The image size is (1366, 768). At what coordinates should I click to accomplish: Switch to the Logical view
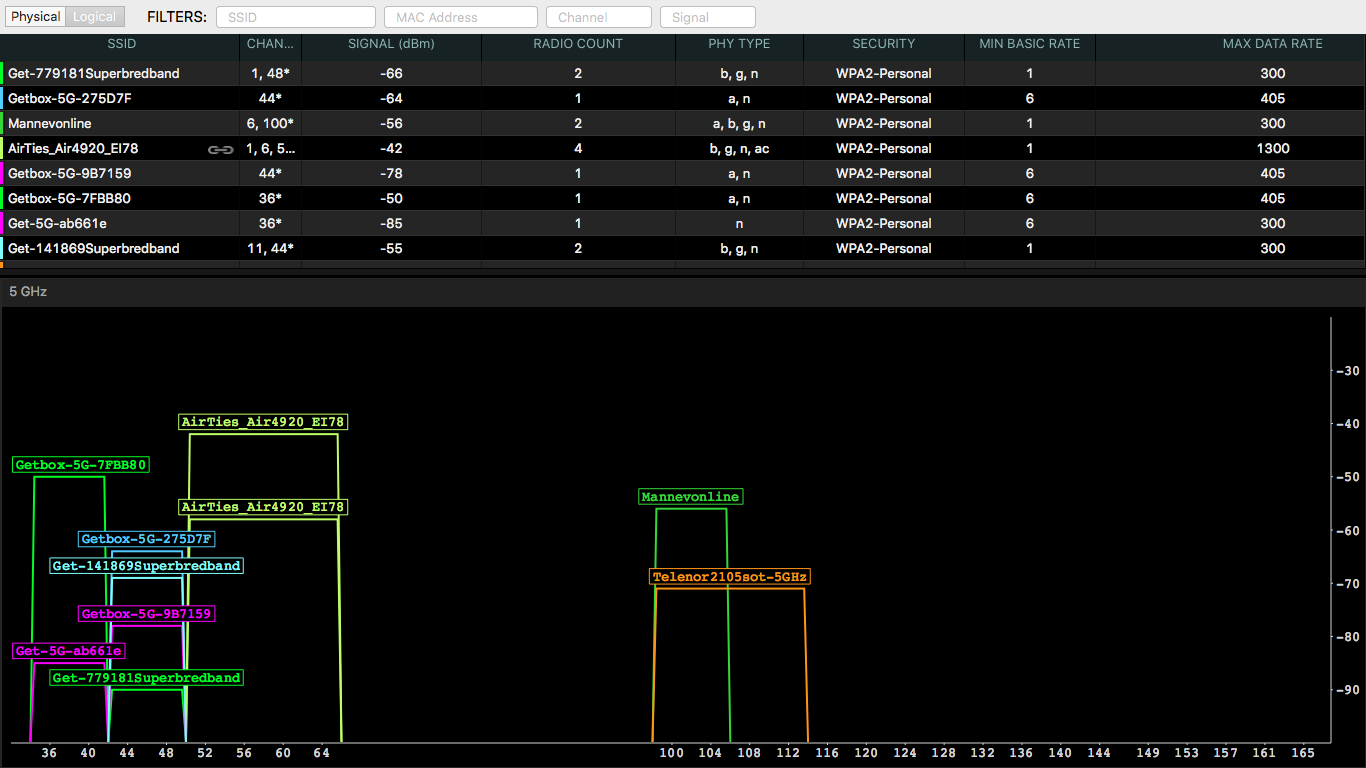[x=95, y=17]
